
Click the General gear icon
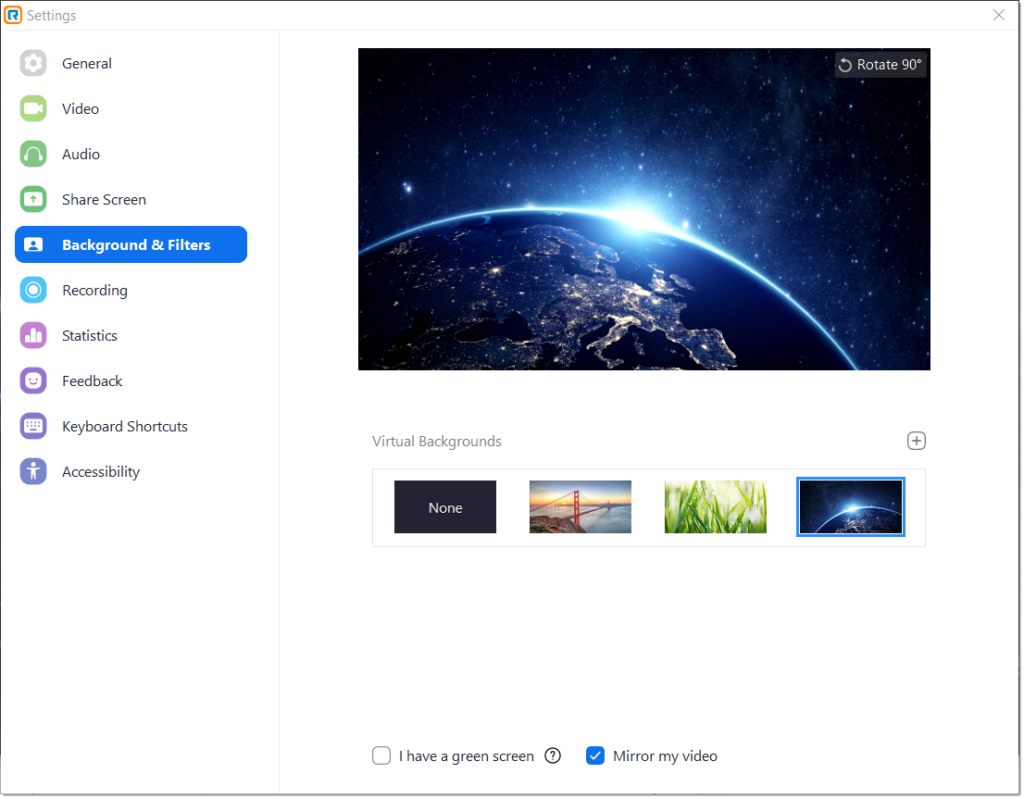(x=33, y=63)
